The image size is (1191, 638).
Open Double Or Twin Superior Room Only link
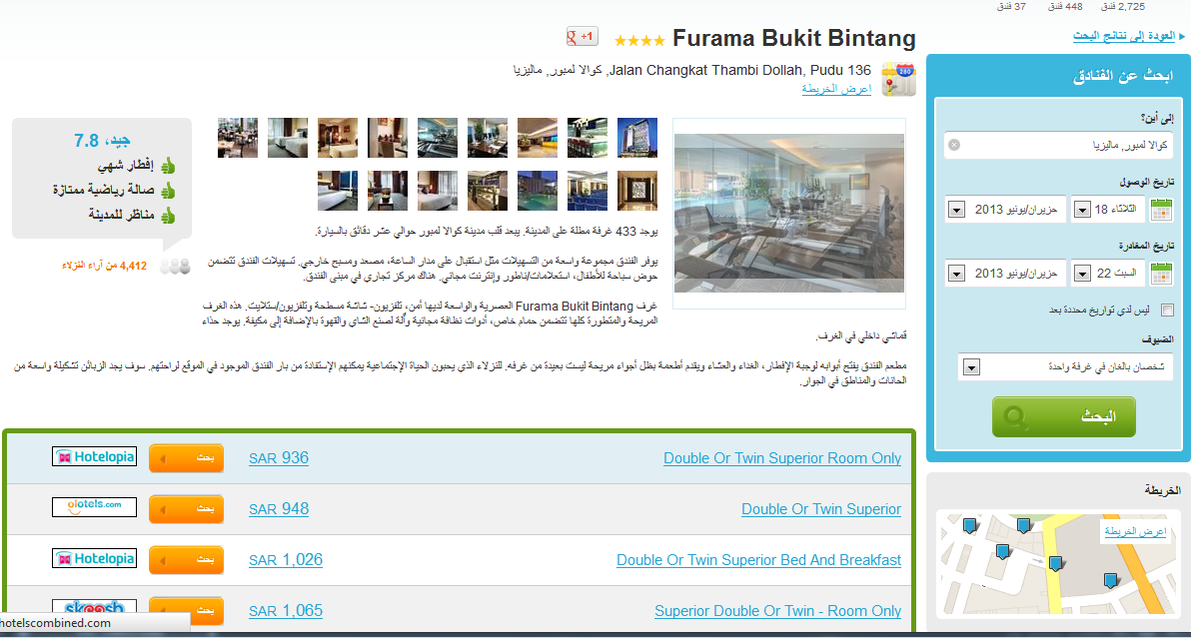[x=782, y=458]
